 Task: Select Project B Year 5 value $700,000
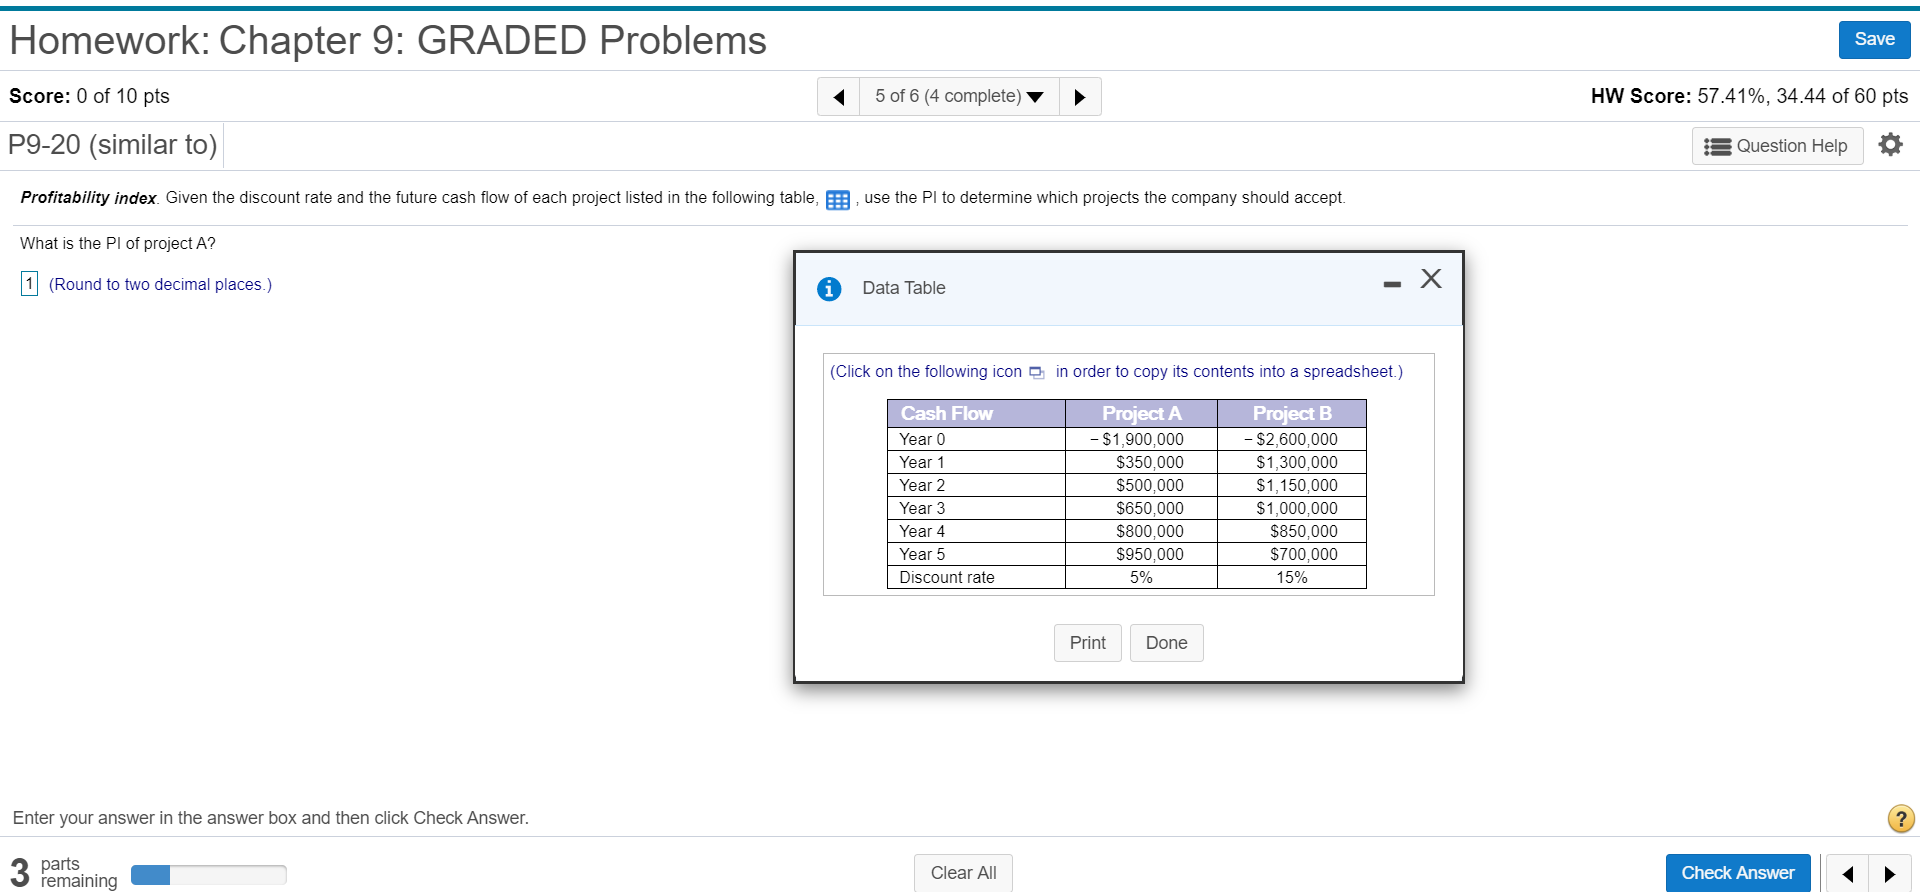(x=1304, y=554)
